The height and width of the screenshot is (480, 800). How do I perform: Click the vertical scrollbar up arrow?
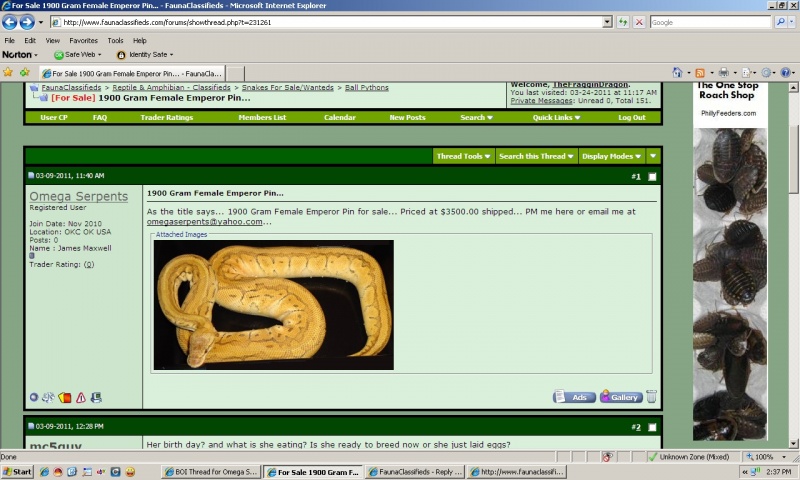793,87
